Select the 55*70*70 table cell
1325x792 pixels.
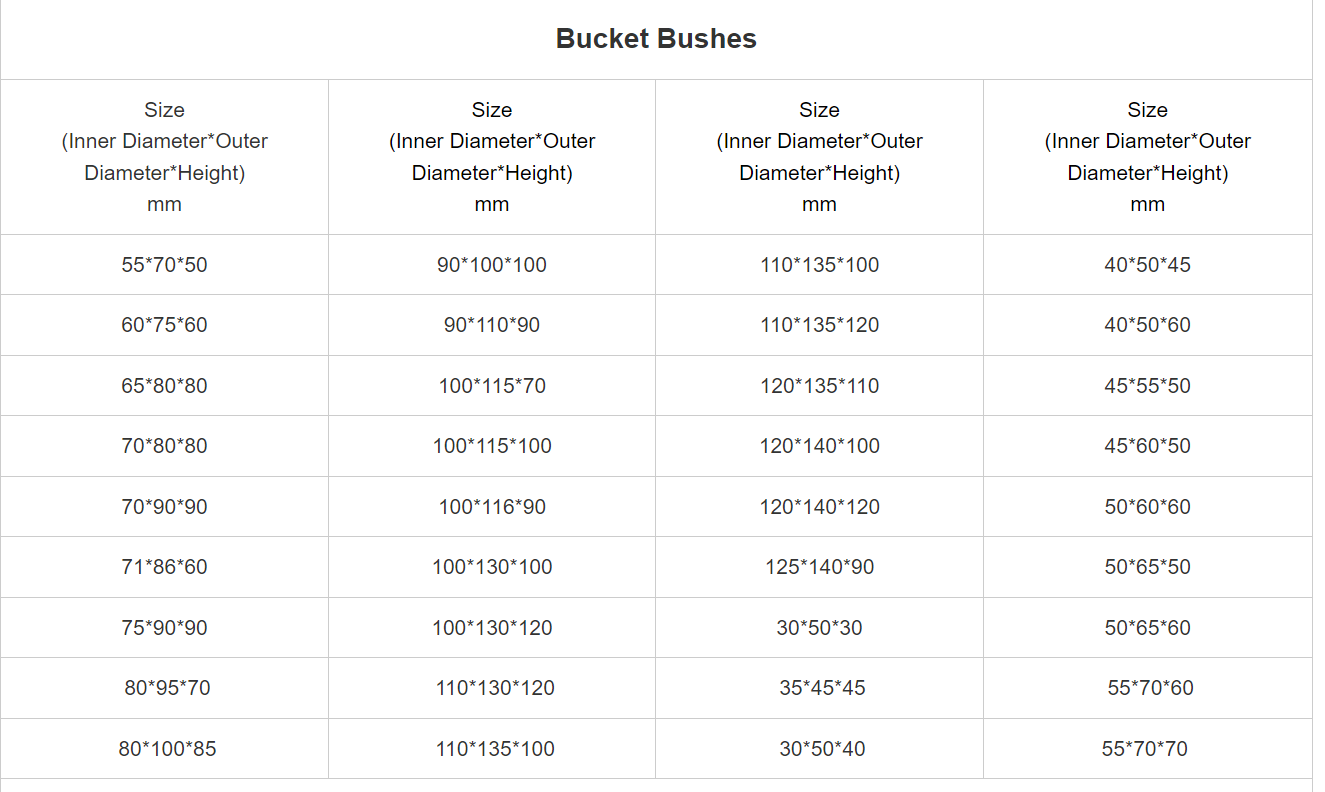coord(1145,749)
